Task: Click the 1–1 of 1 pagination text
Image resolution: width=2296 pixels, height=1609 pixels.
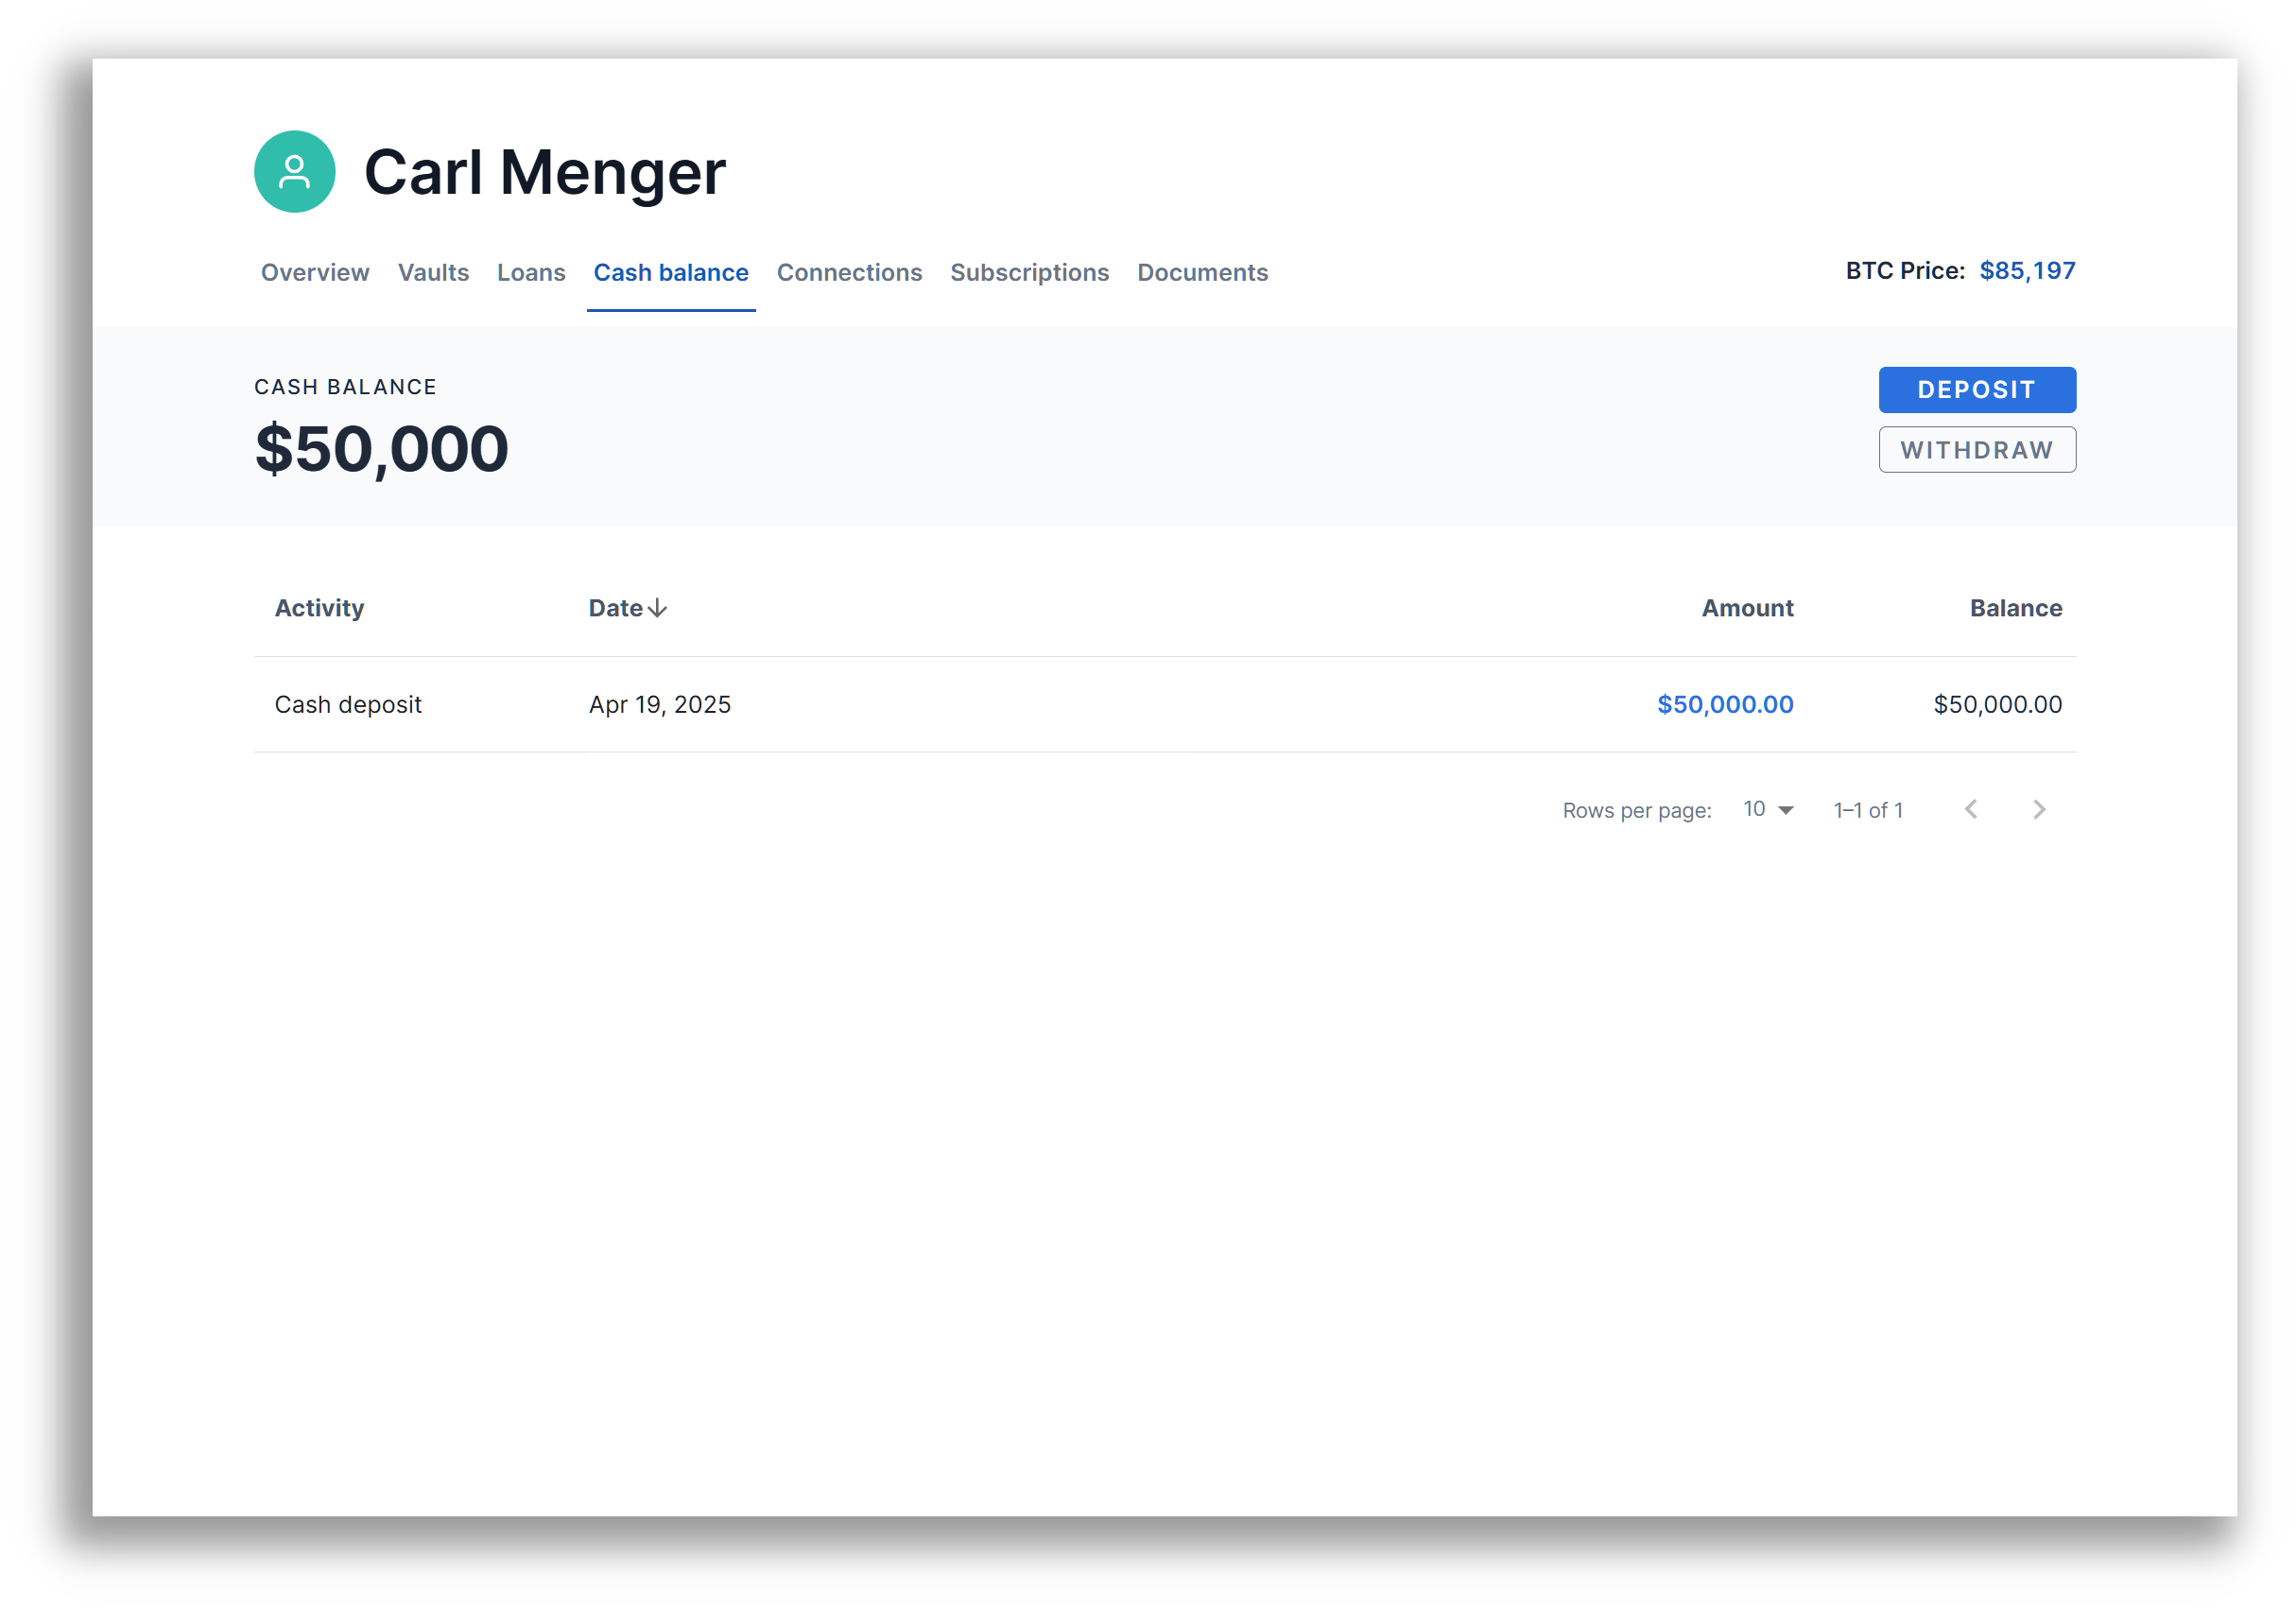Action: pyautogui.click(x=1867, y=810)
